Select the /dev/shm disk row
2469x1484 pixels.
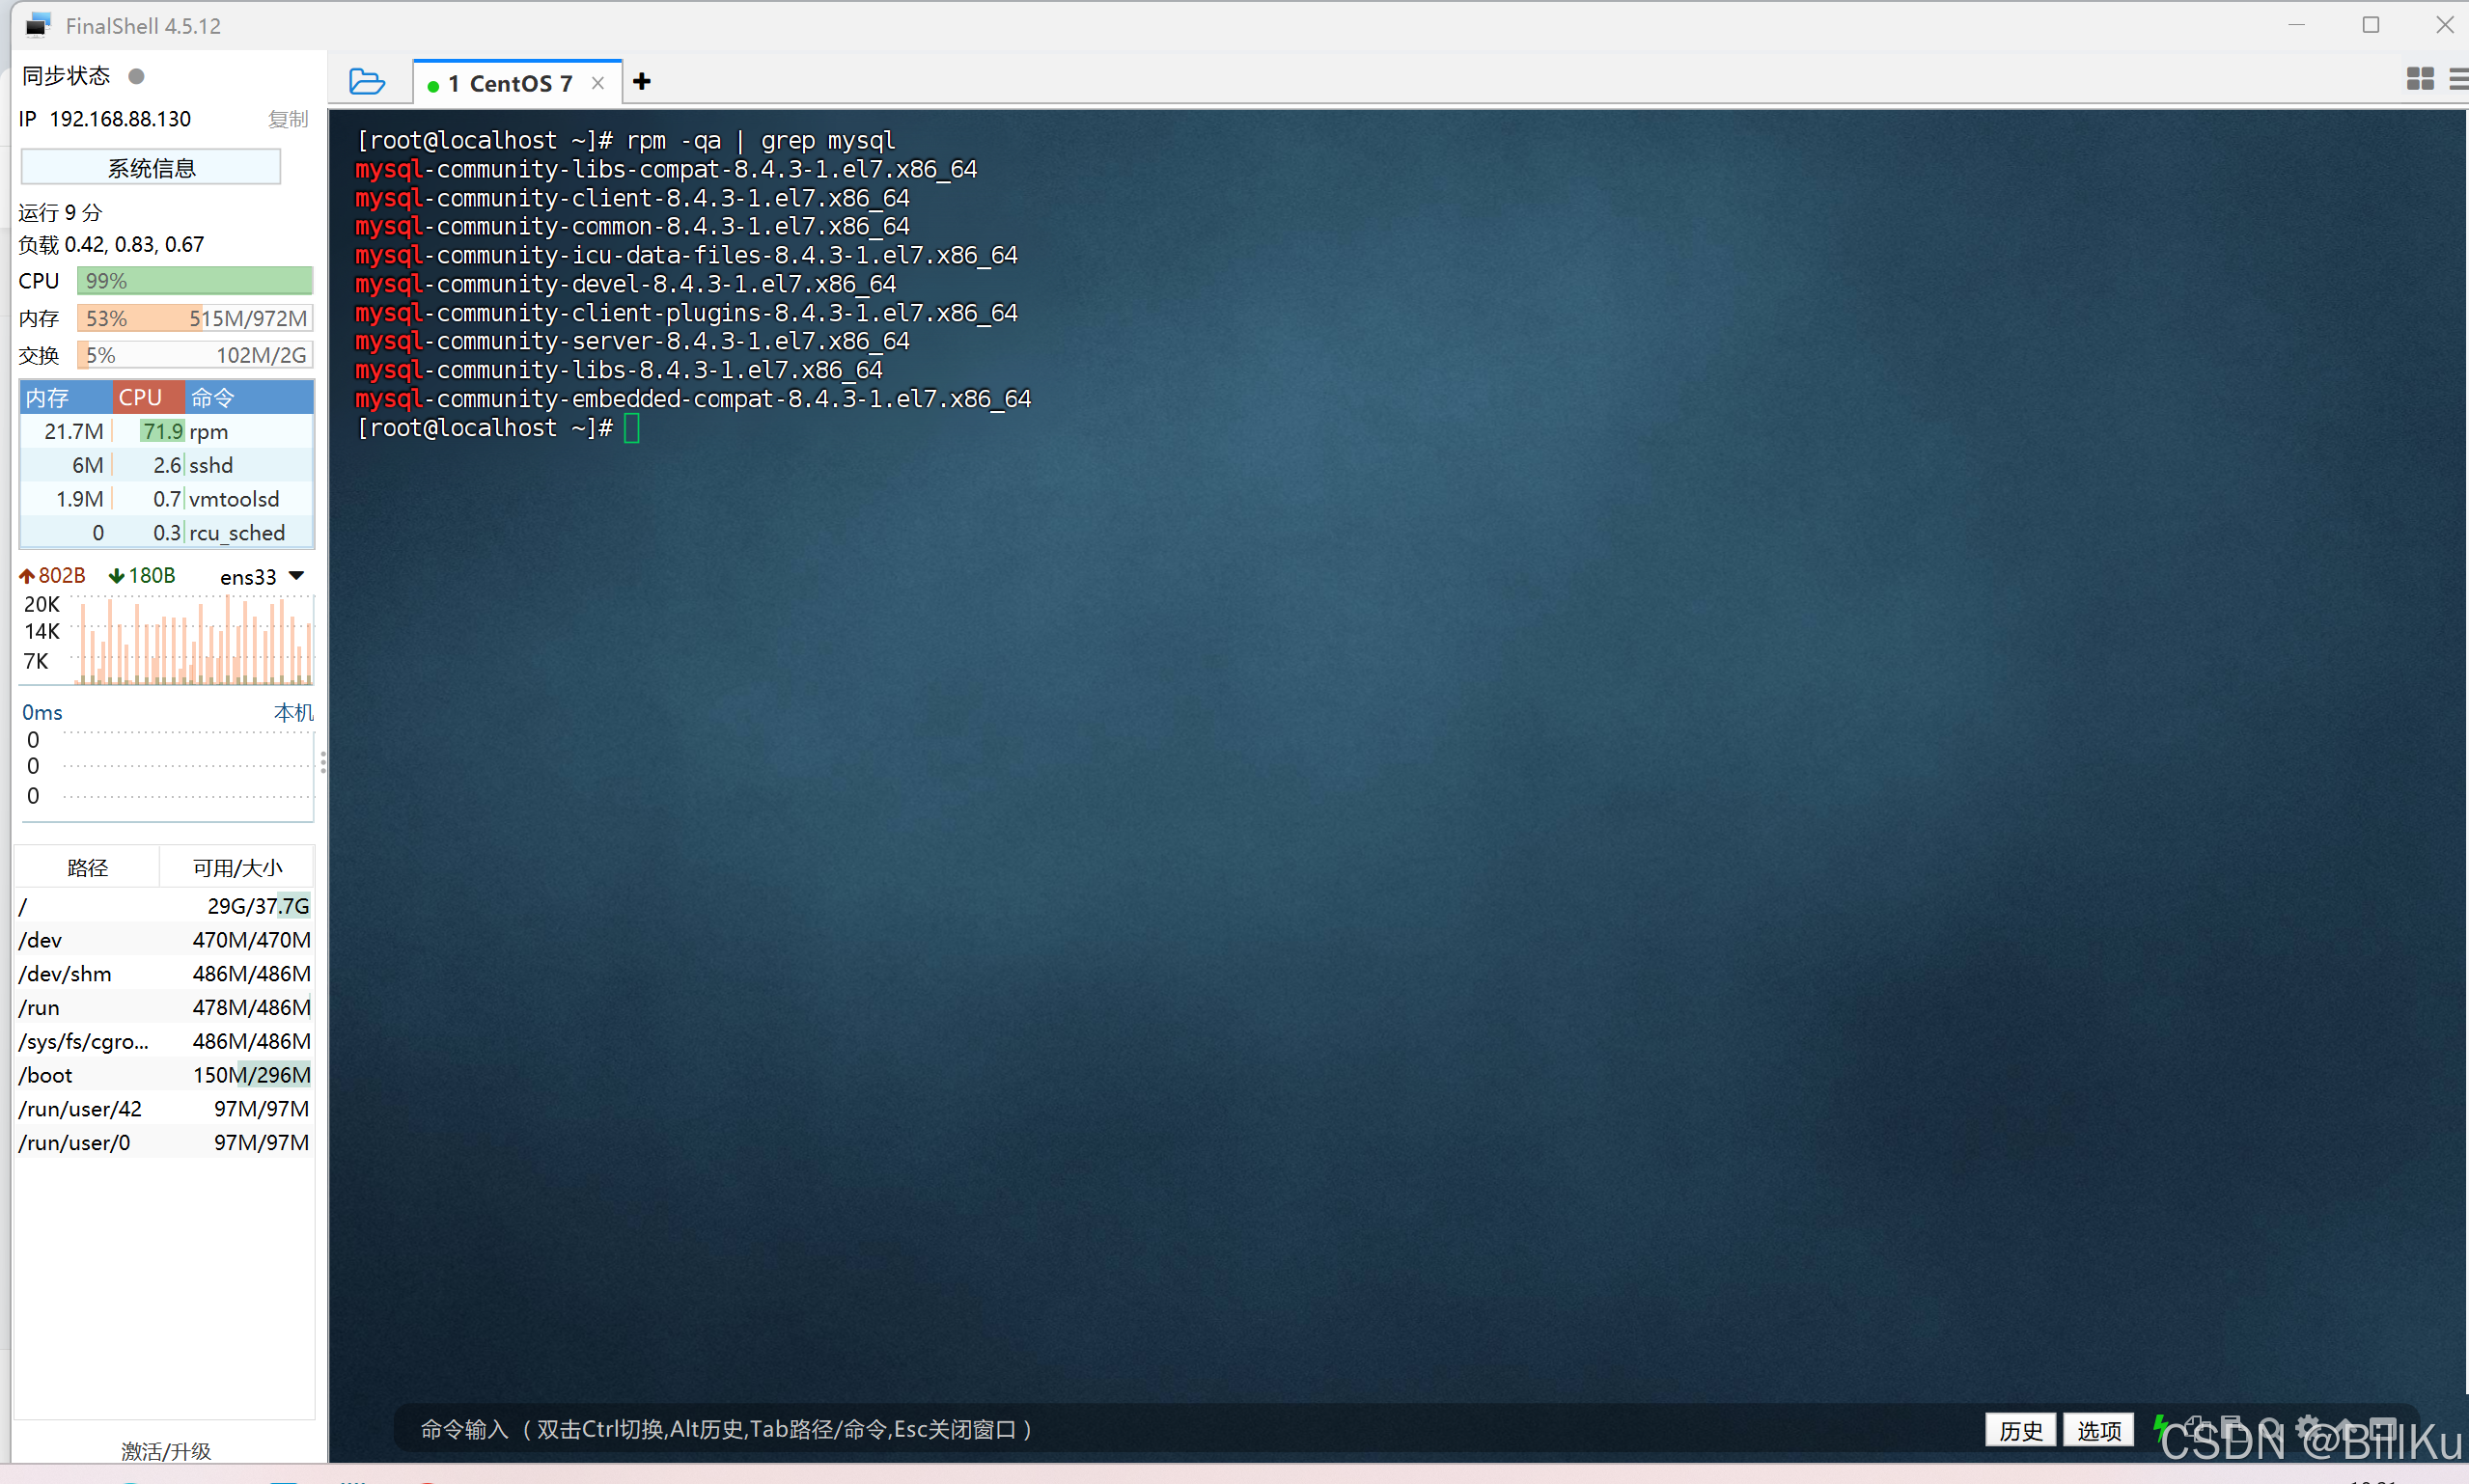click(x=165, y=974)
